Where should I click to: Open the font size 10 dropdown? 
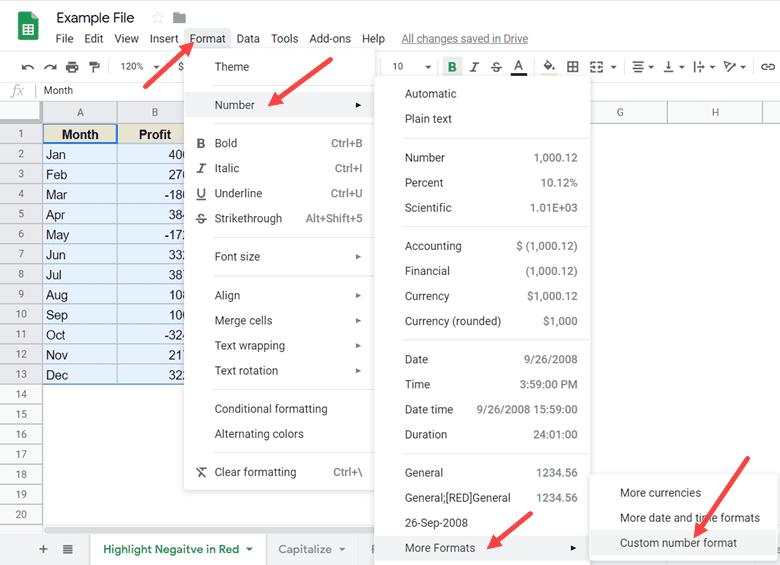(x=411, y=67)
